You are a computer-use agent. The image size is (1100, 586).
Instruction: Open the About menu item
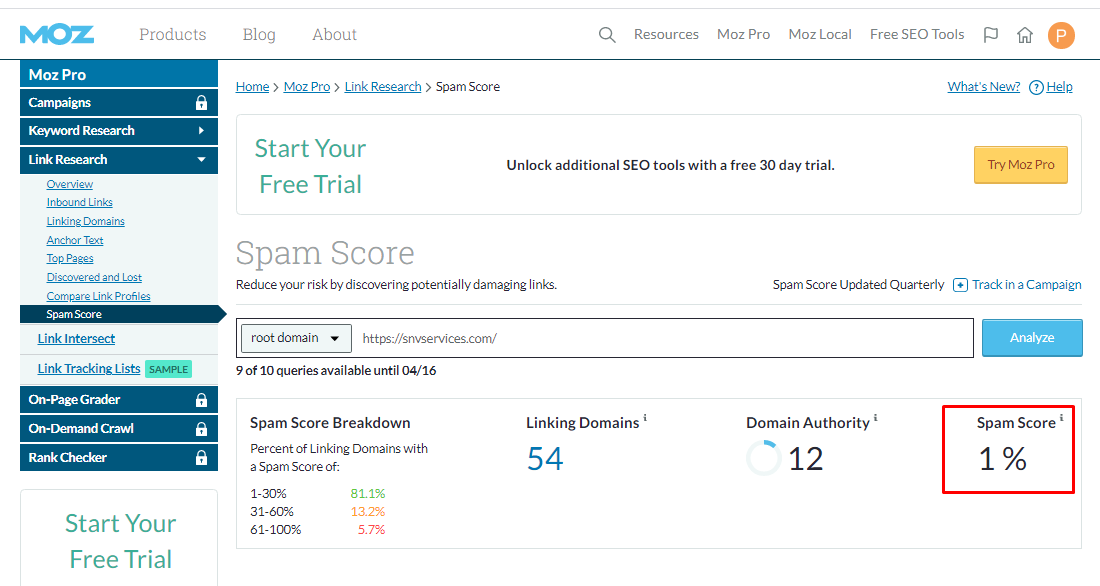coord(335,34)
